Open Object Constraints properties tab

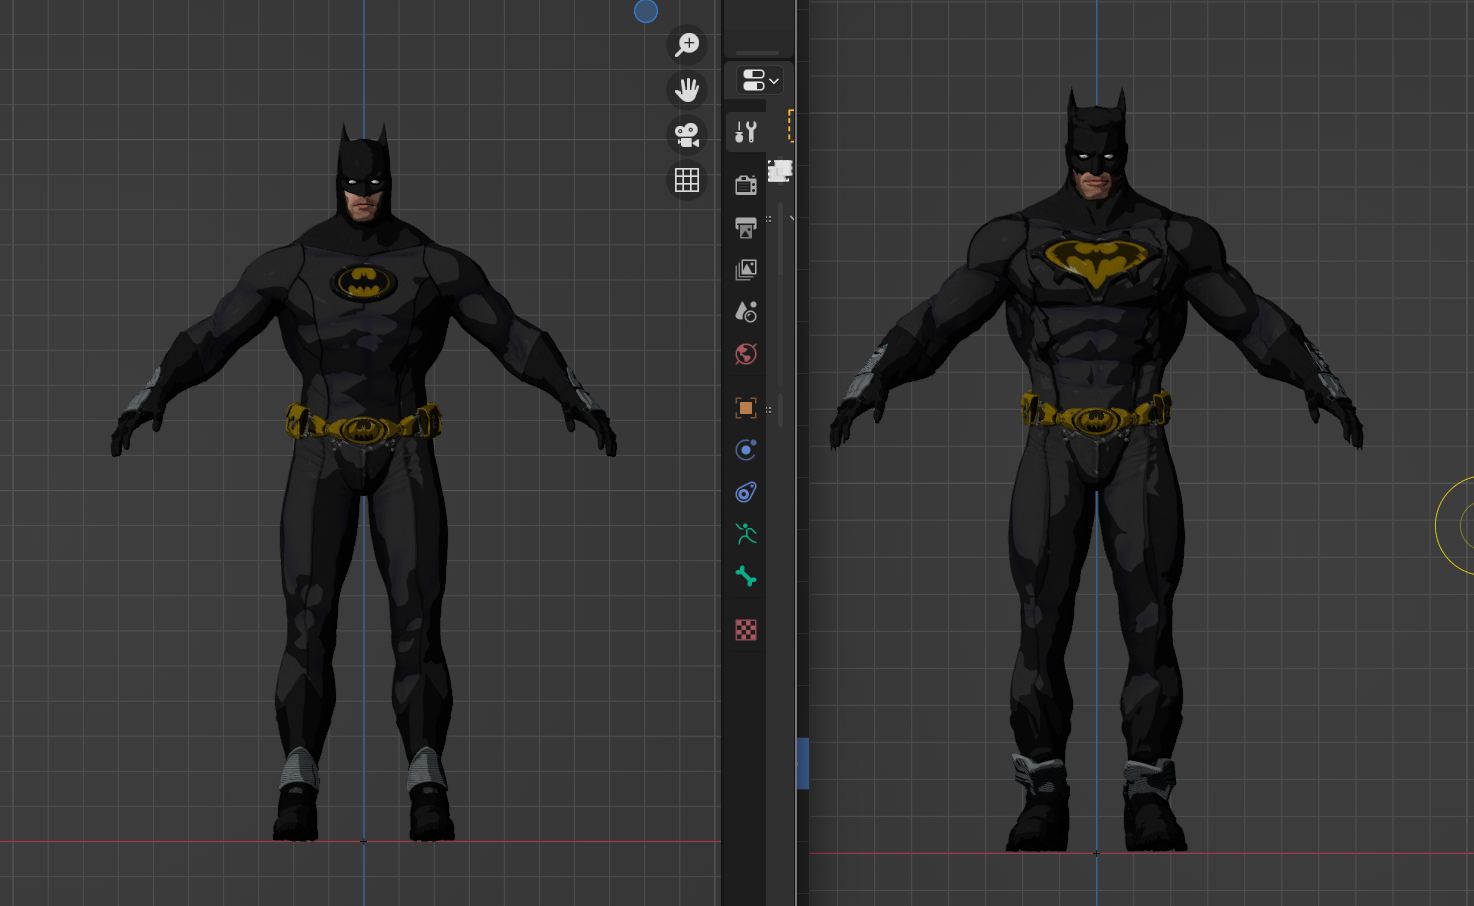point(746,492)
